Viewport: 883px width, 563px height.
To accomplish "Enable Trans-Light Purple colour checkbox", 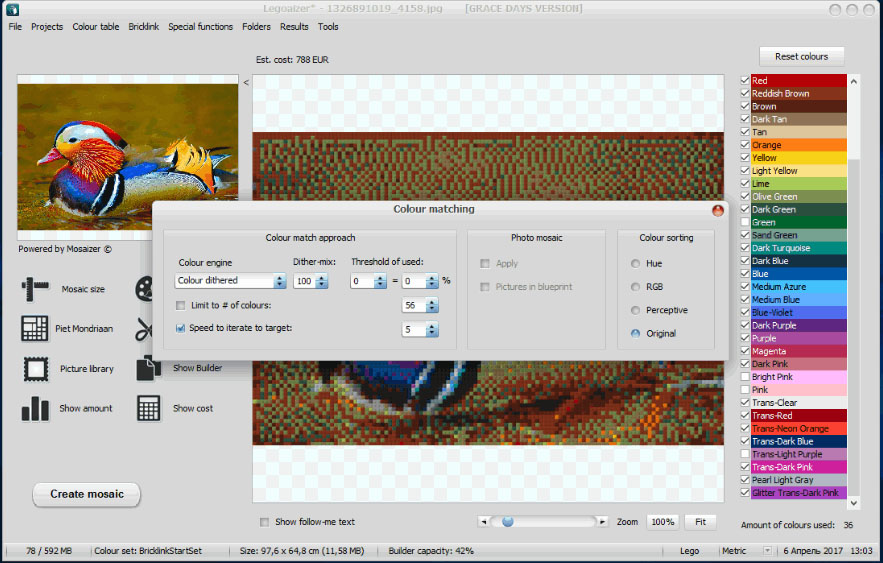I will point(745,454).
